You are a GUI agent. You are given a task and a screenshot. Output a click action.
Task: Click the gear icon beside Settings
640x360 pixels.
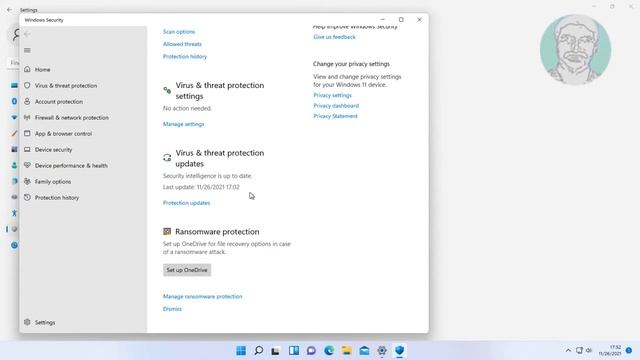coord(27,322)
